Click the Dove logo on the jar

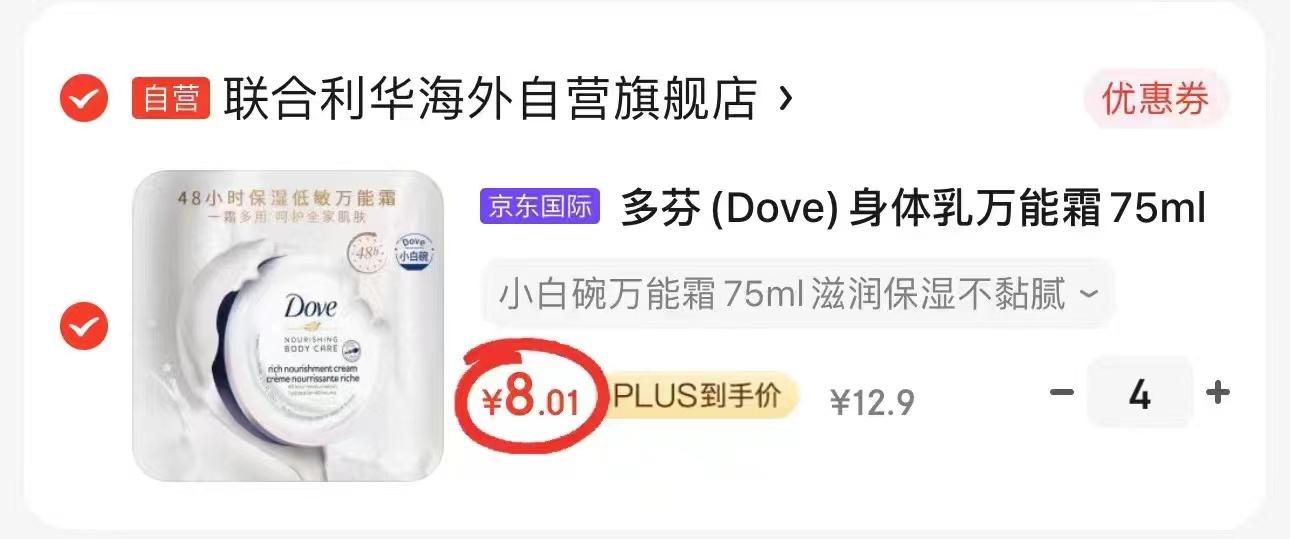point(311,309)
